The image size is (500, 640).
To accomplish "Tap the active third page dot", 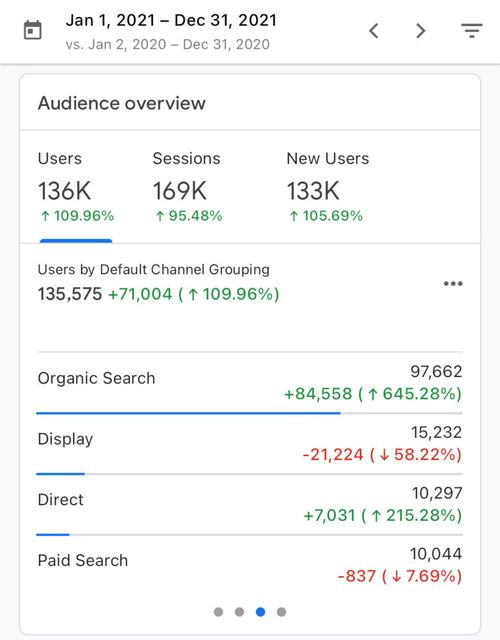I will pyautogui.click(x=260, y=611).
